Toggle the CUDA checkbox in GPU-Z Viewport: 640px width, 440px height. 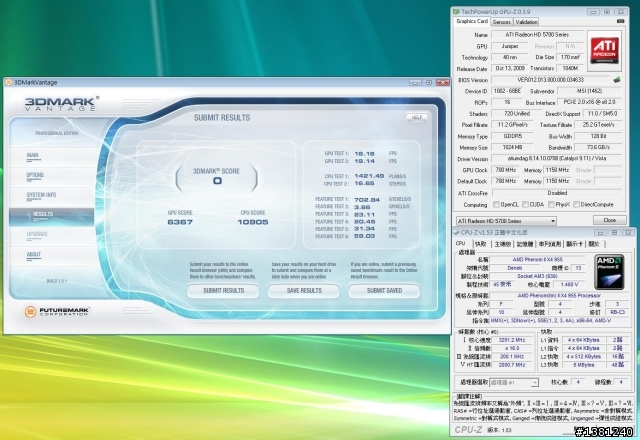(526, 204)
